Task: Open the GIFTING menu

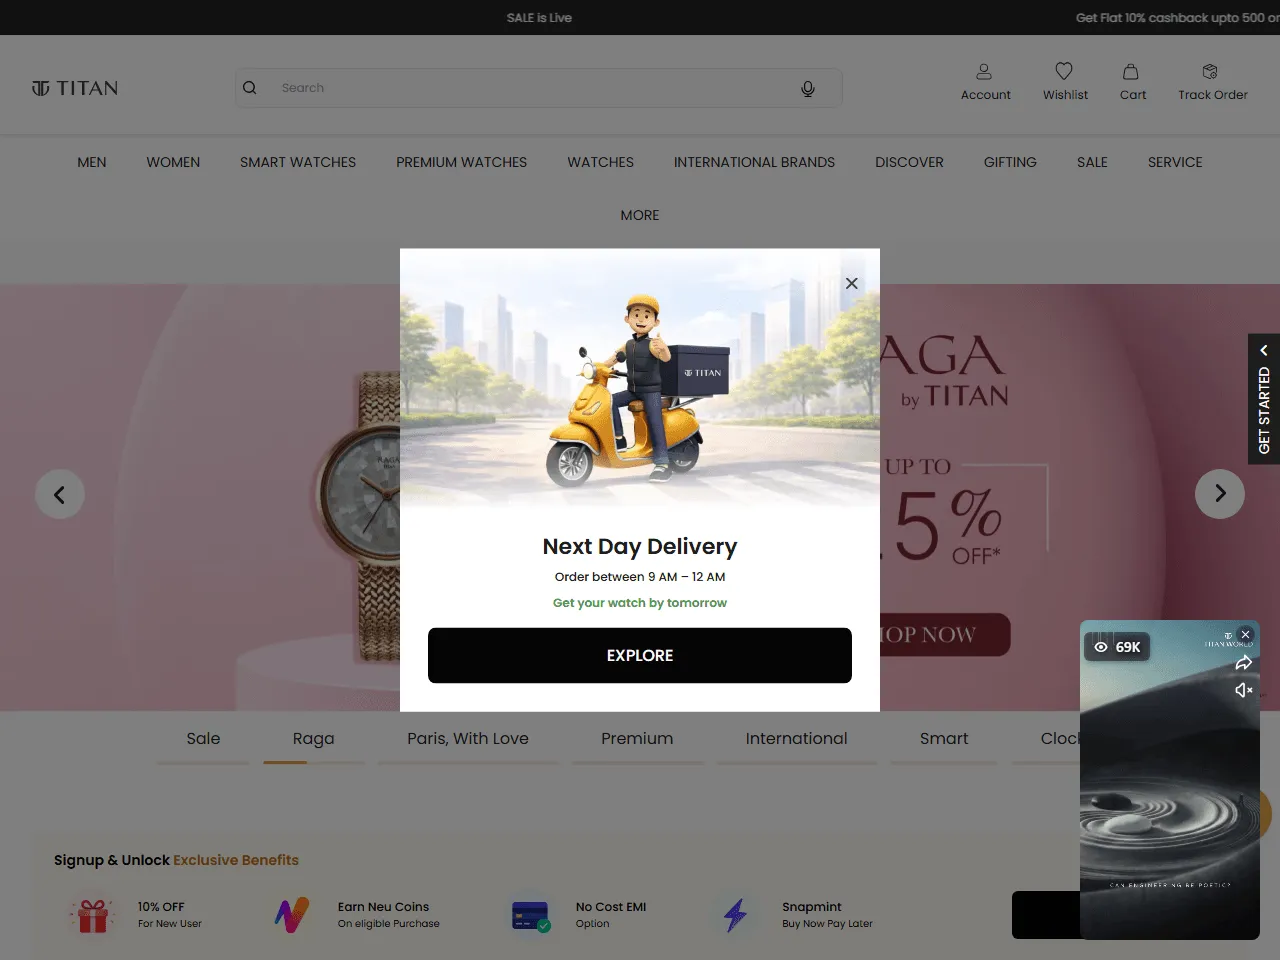Action: (x=1010, y=162)
